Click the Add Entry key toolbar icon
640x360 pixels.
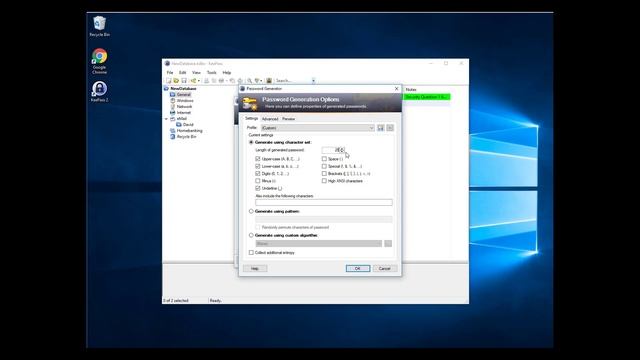pos(193,81)
